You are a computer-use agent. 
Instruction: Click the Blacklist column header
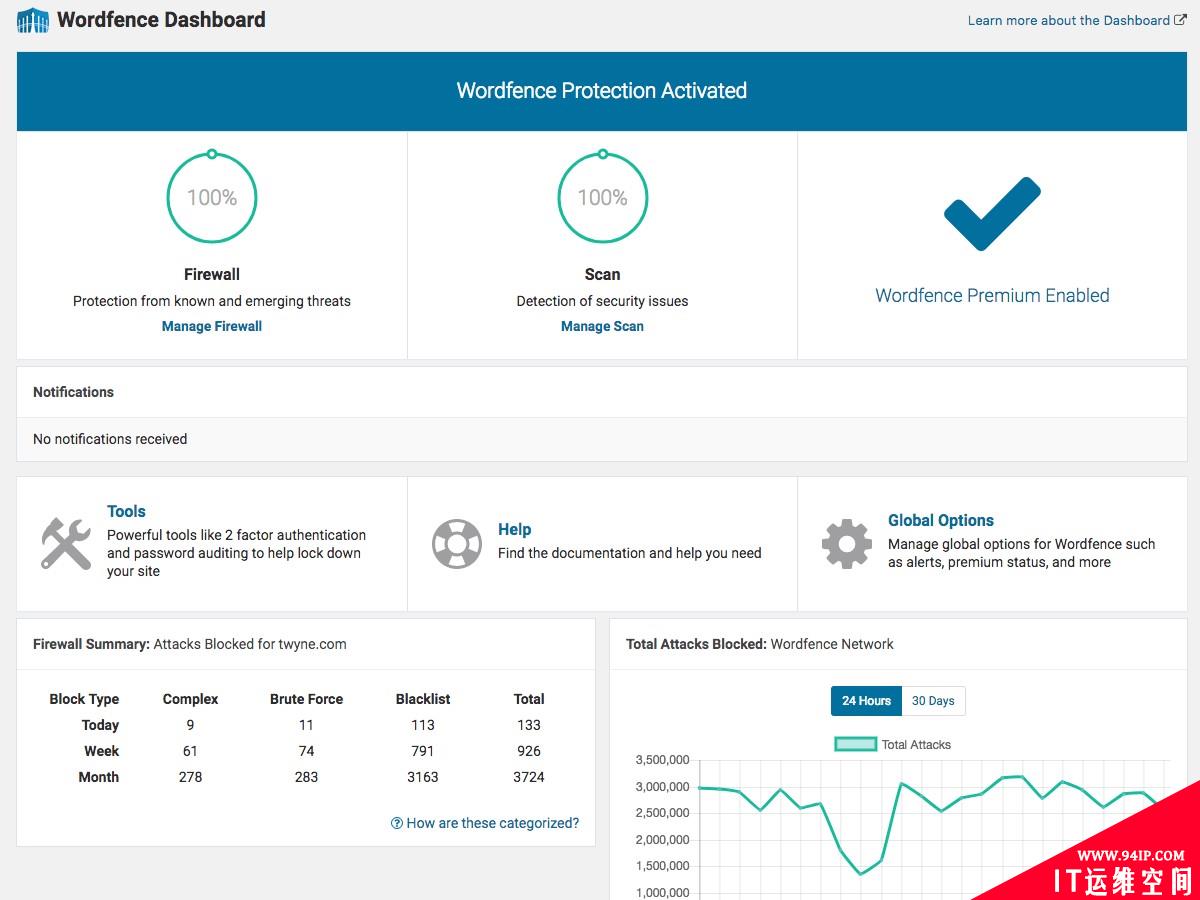[423, 699]
